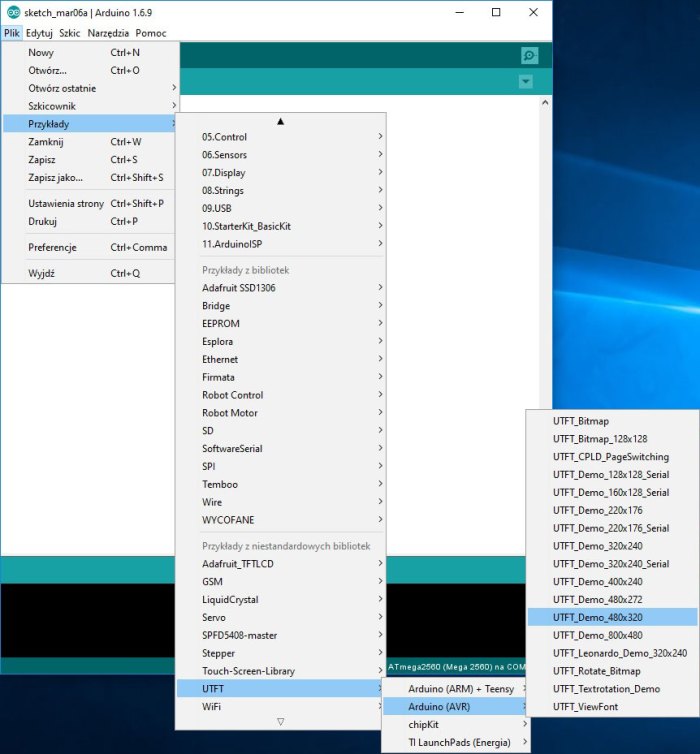Expand Arduino (ARM) + Teensy submenu
Viewport: 700px width, 754px height.
[456, 689]
